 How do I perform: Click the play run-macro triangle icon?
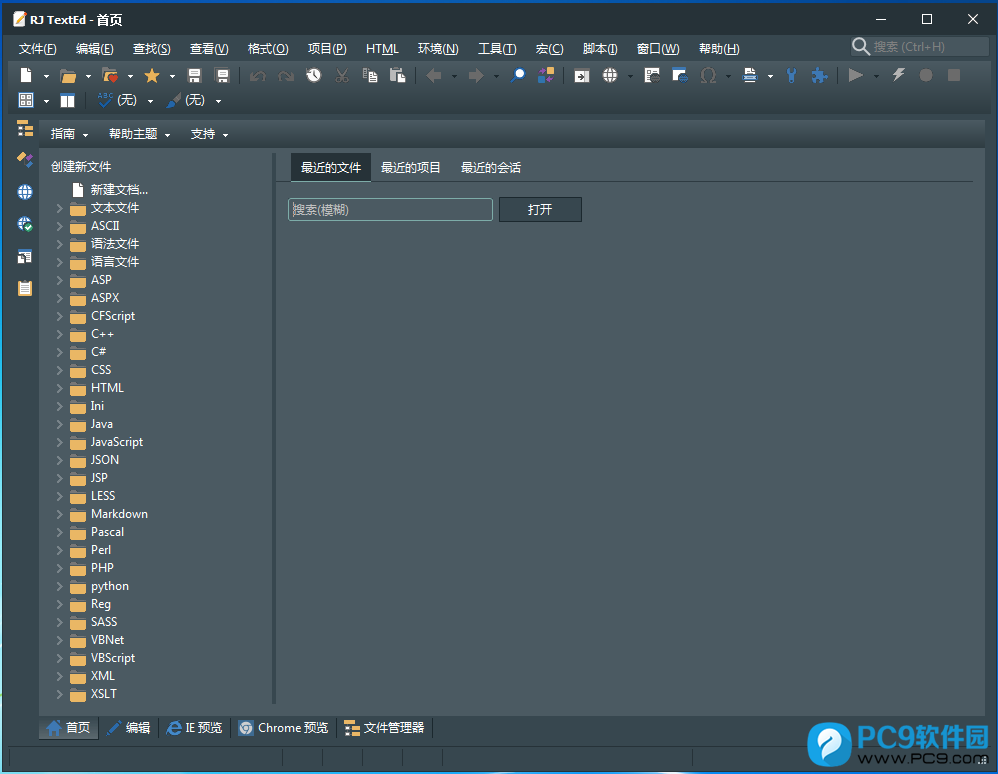pos(855,75)
